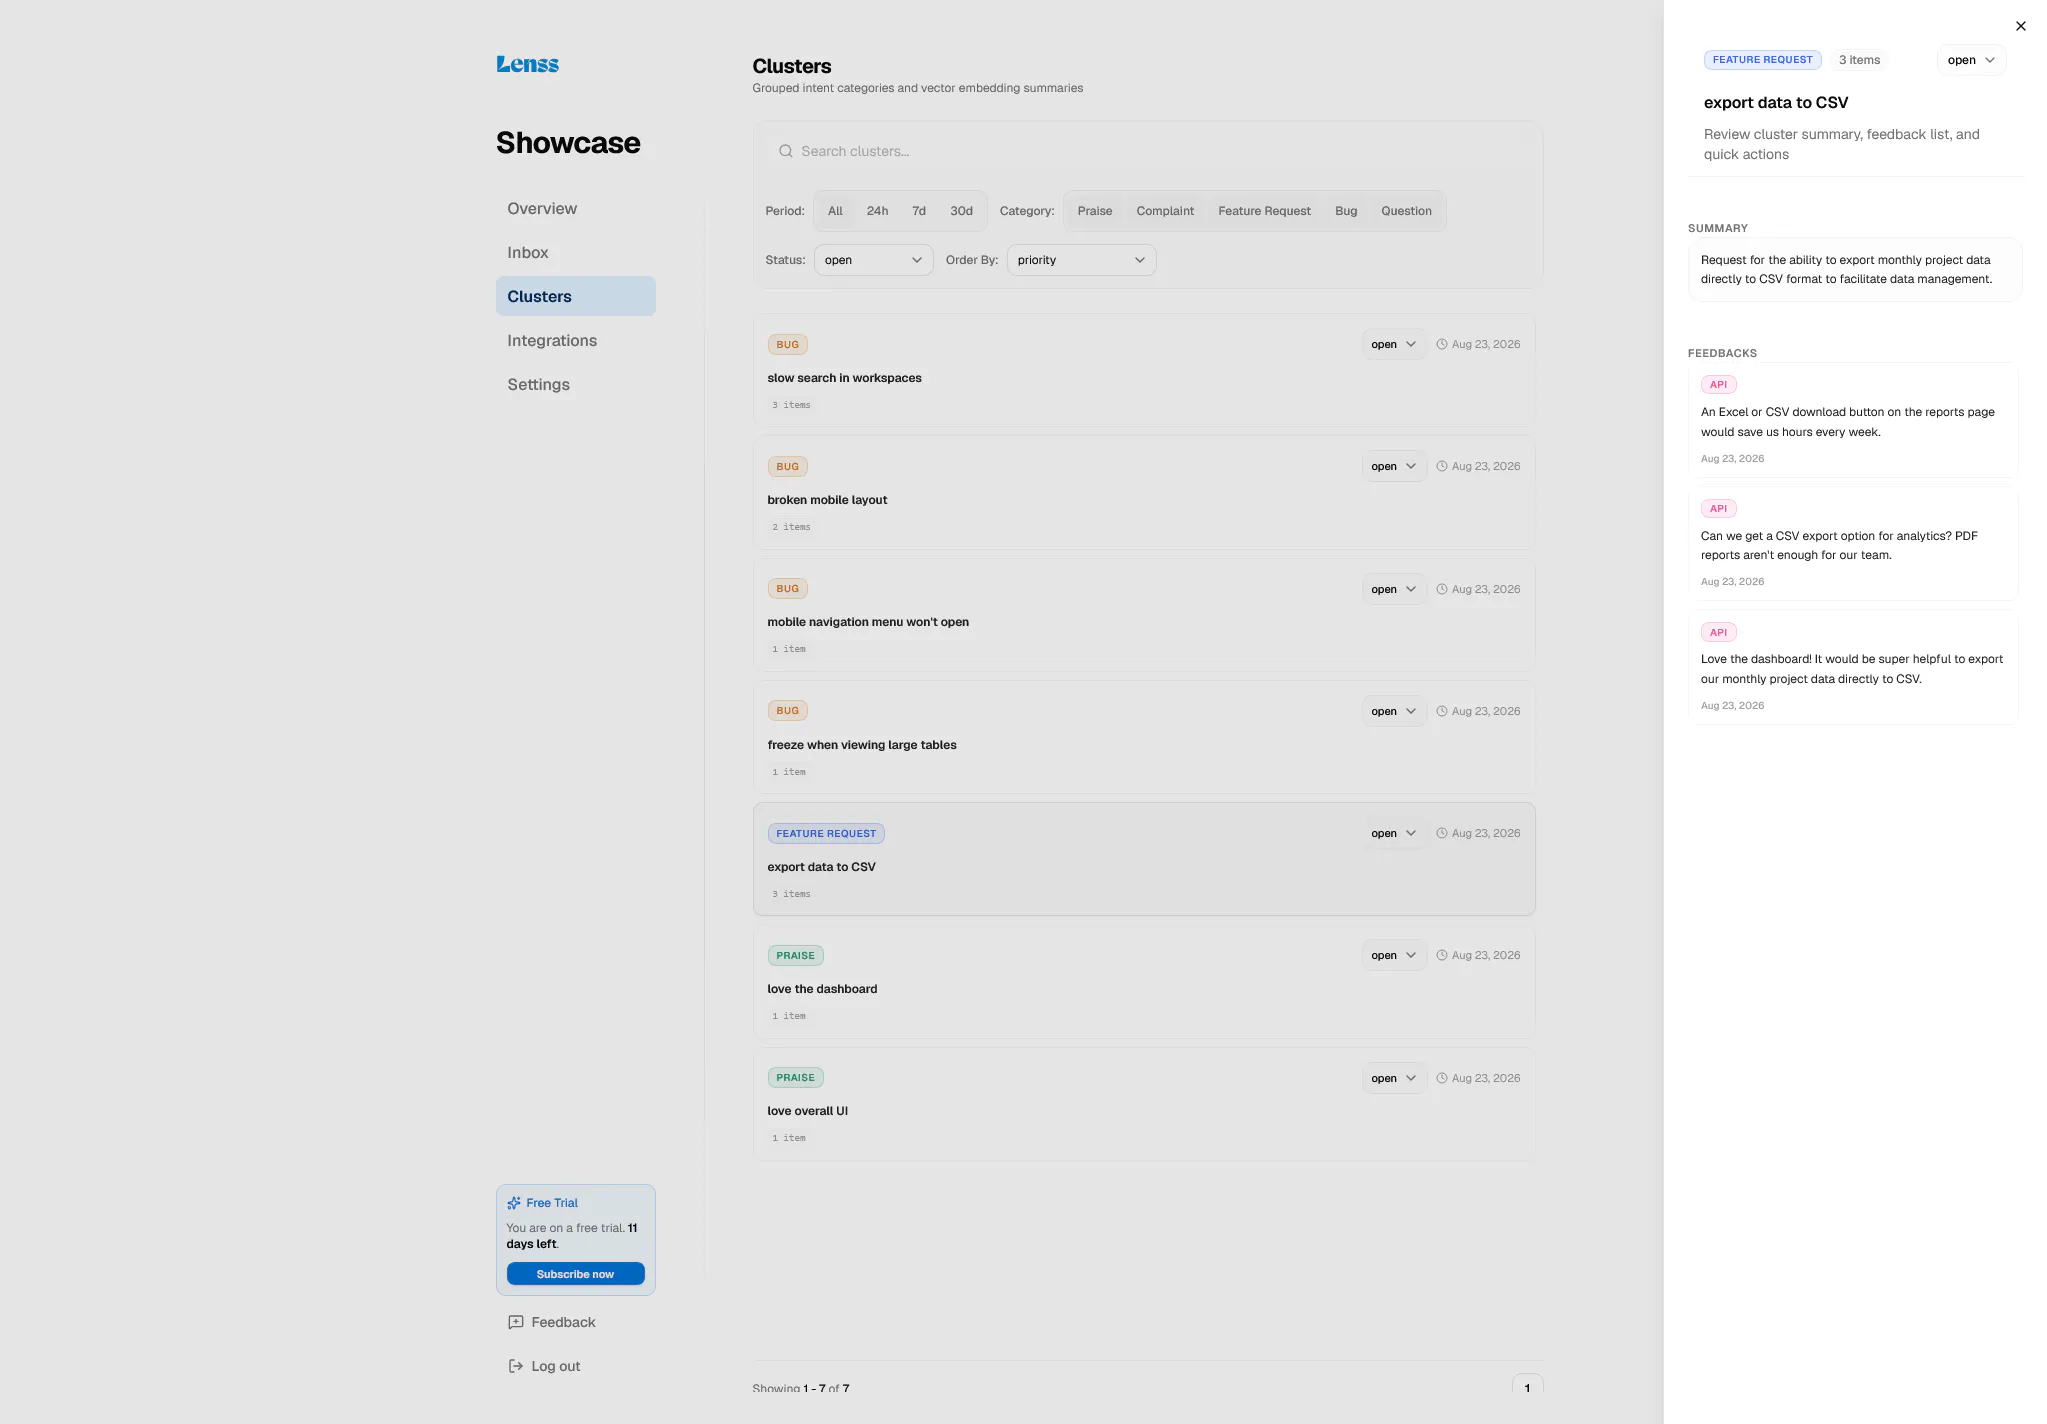Toggle the Feature Request category filter
The width and height of the screenshot is (2047, 1424).
coord(1264,211)
